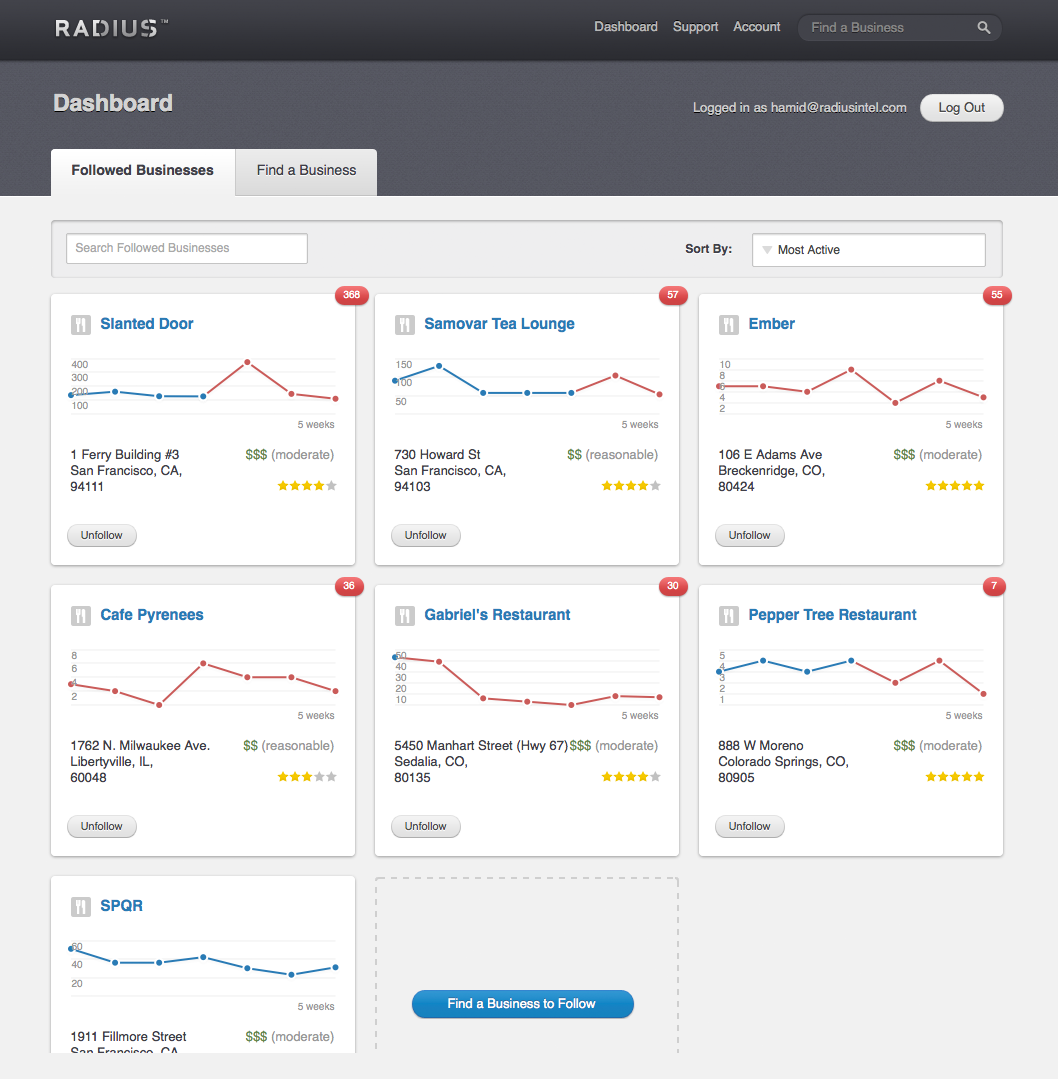
Task: Click the magnifier icon in header search
Action: [x=984, y=28]
